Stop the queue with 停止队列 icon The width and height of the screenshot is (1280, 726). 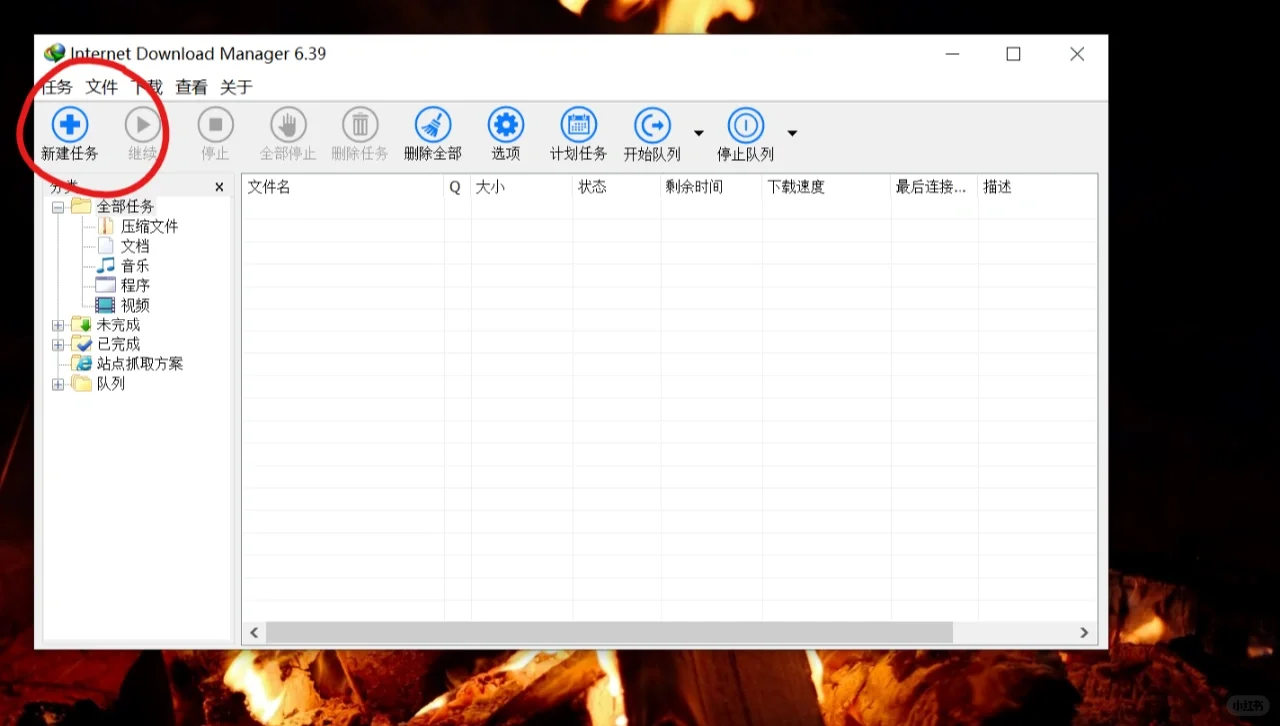(x=745, y=124)
